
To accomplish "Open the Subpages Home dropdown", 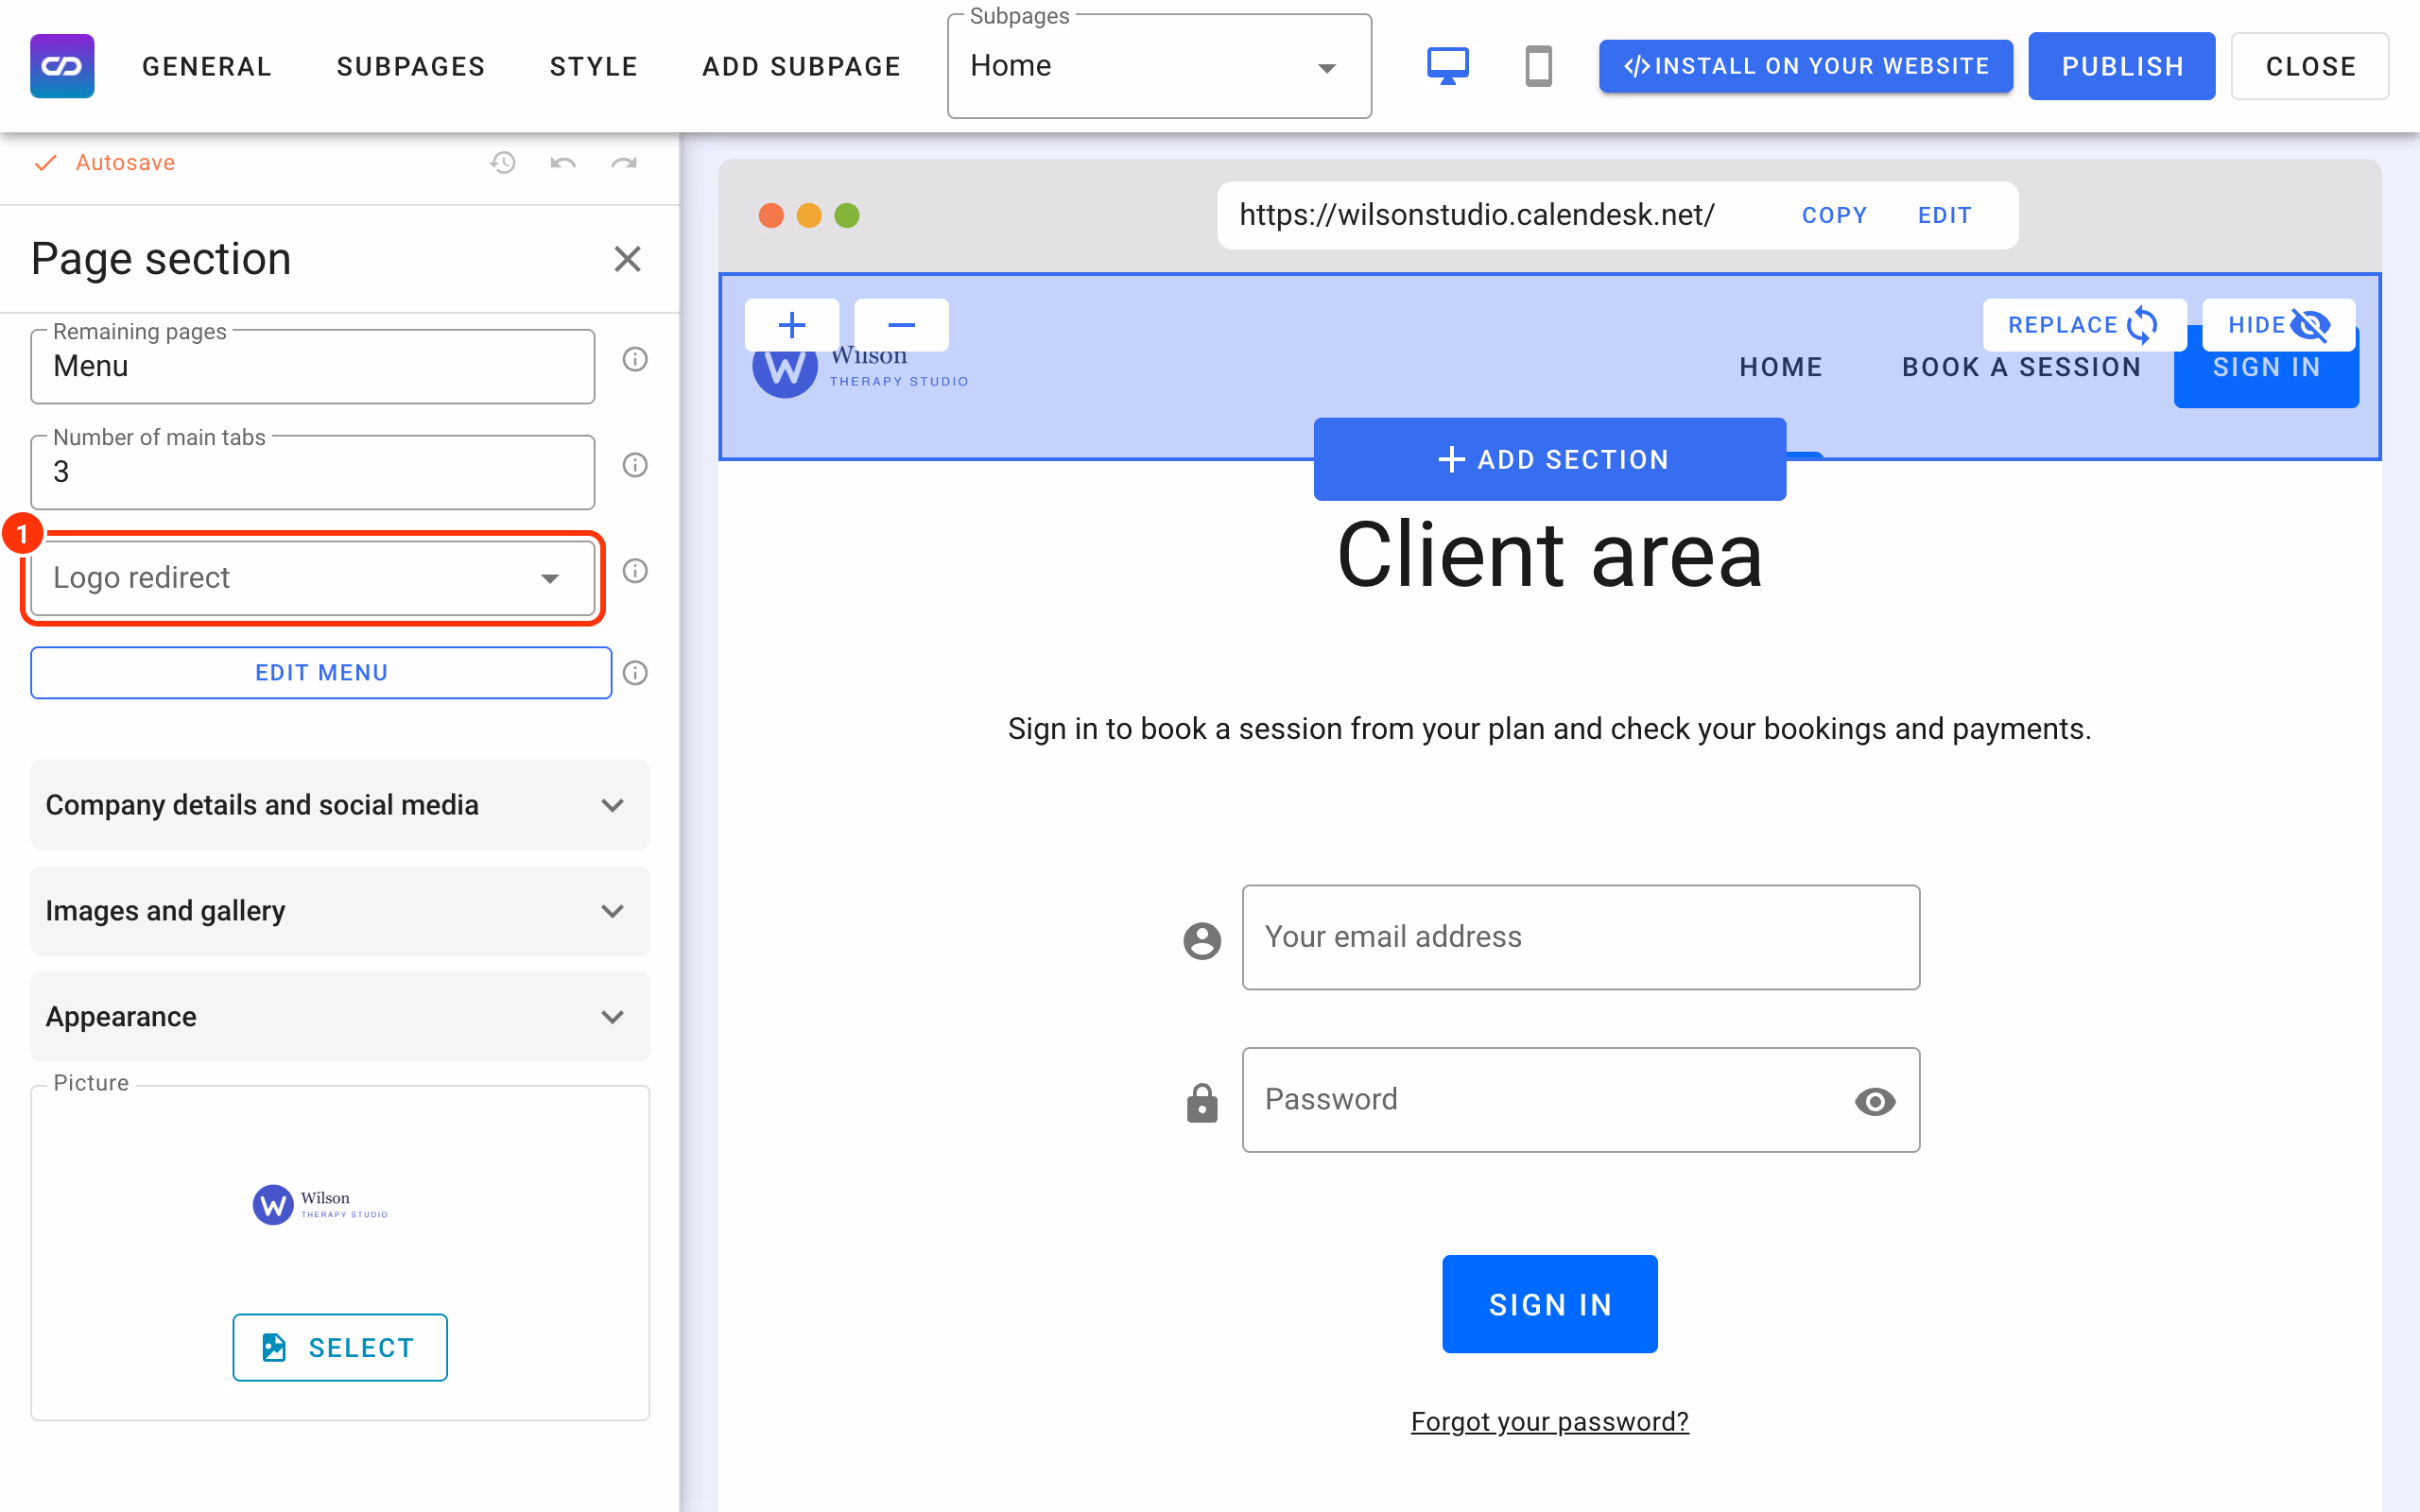I will click(1159, 67).
